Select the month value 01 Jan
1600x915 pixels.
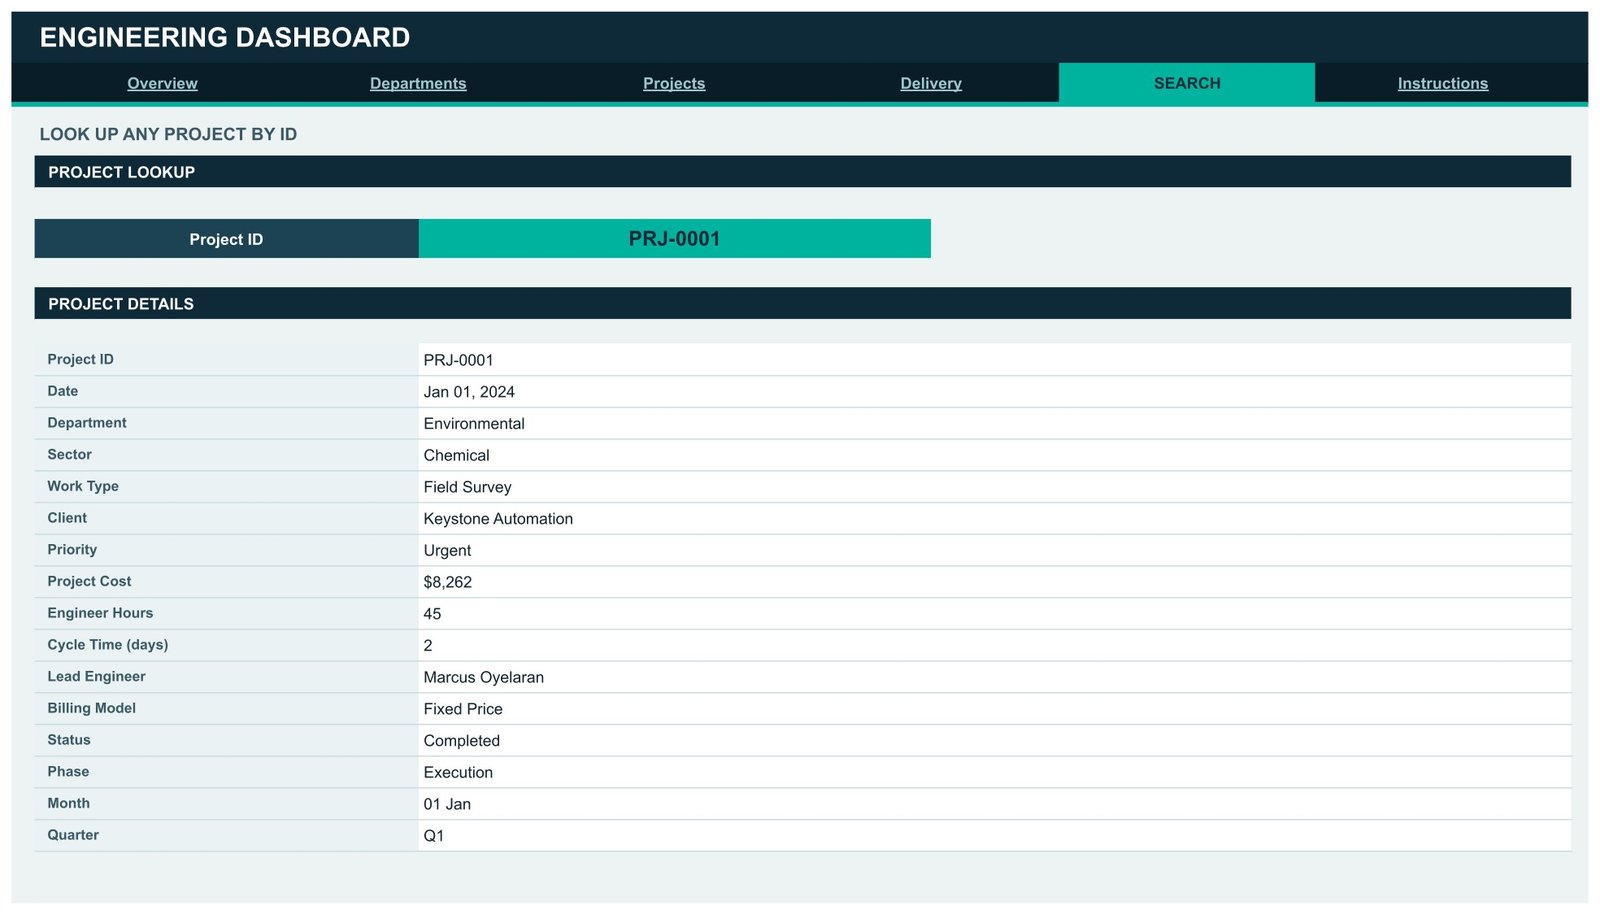447,804
